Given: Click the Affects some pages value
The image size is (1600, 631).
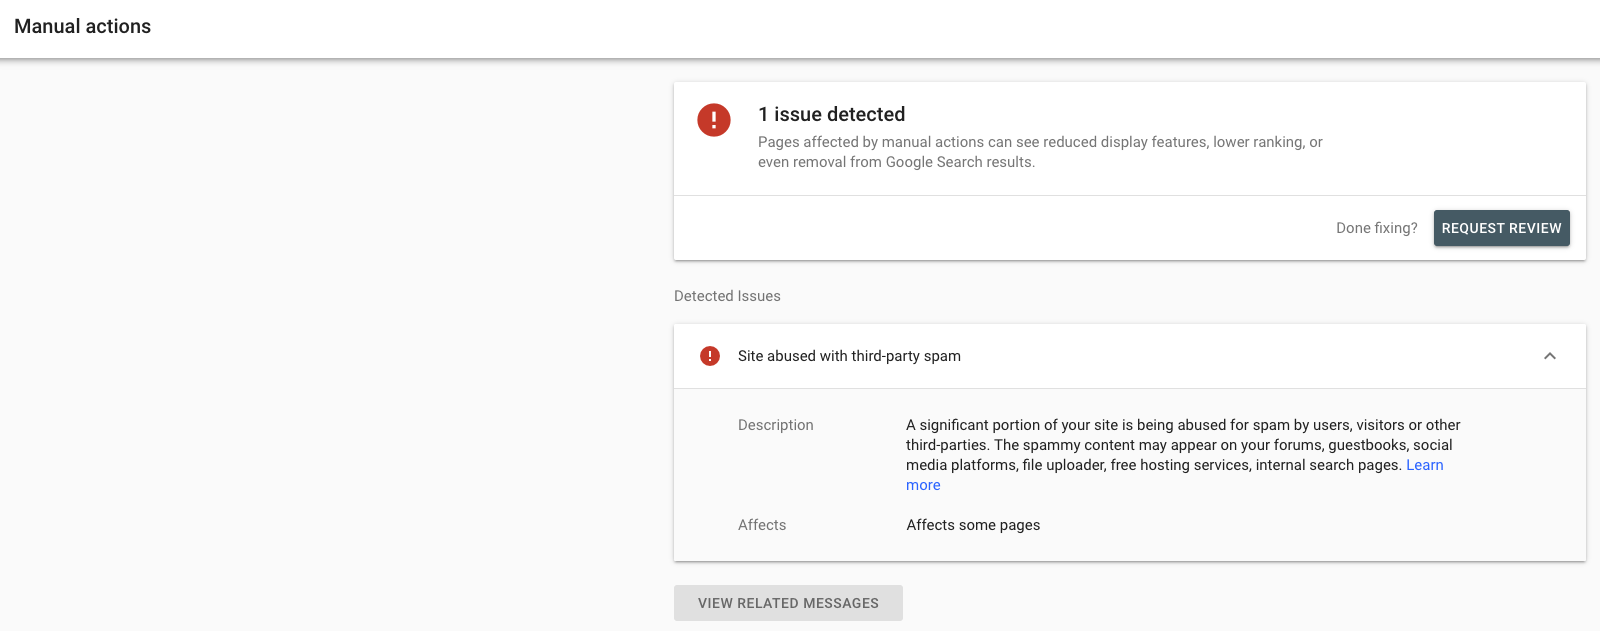Looking at the screenshot, I should [x=973, y=525].
